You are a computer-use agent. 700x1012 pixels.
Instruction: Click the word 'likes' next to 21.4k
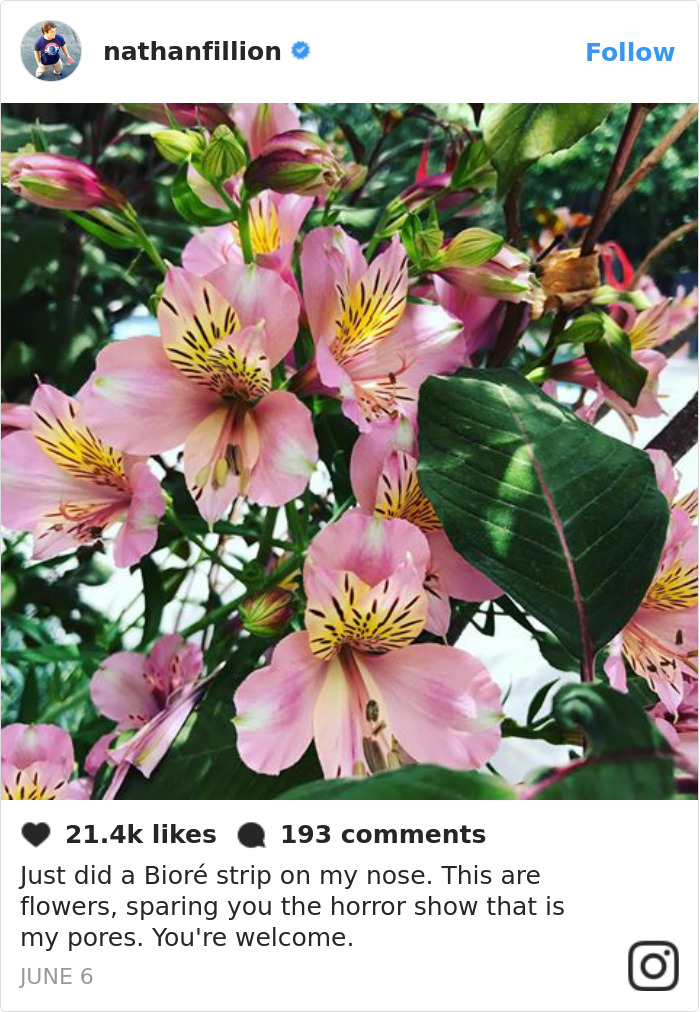[x=185, y=835]
